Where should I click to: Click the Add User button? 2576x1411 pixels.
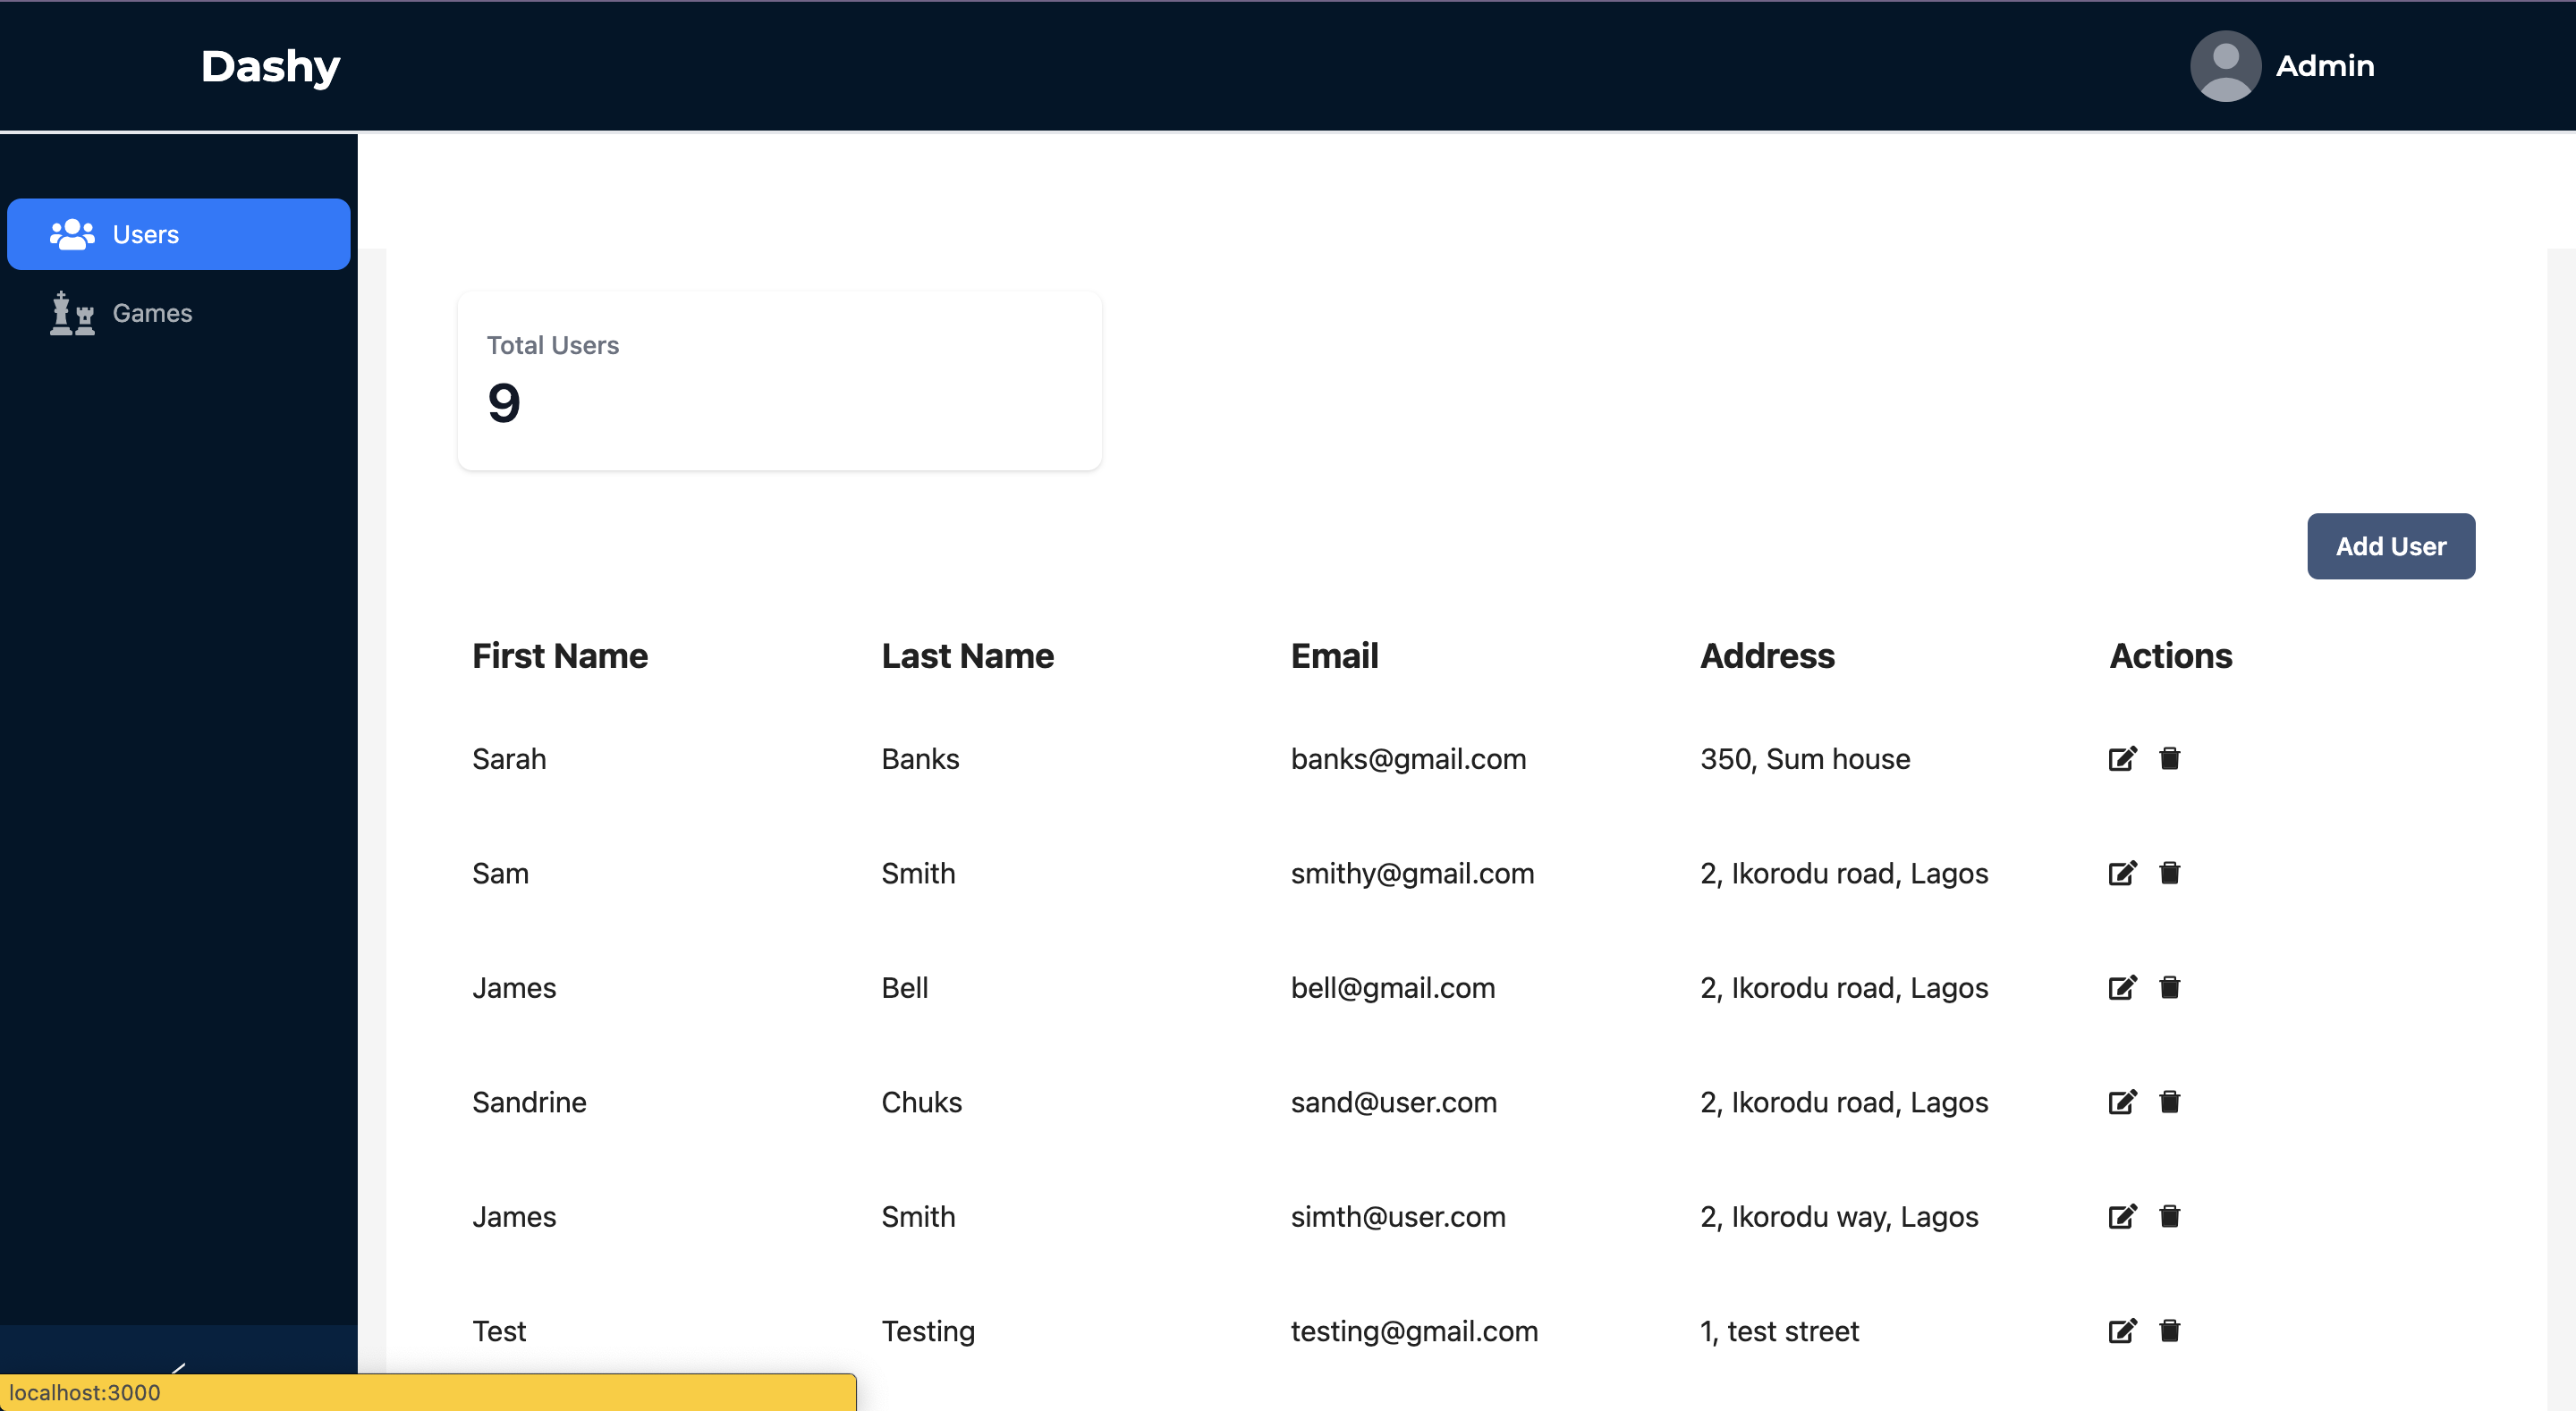coord(2390,546)
